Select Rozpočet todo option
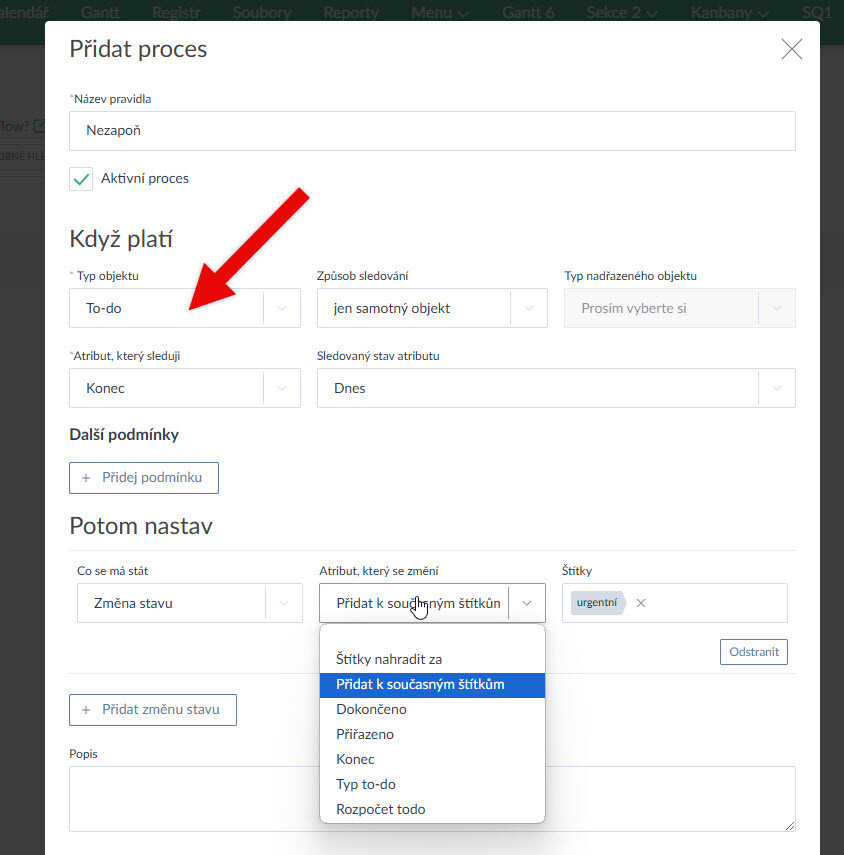The width and height of the screenshot is (844, 855). pos(380,810)
